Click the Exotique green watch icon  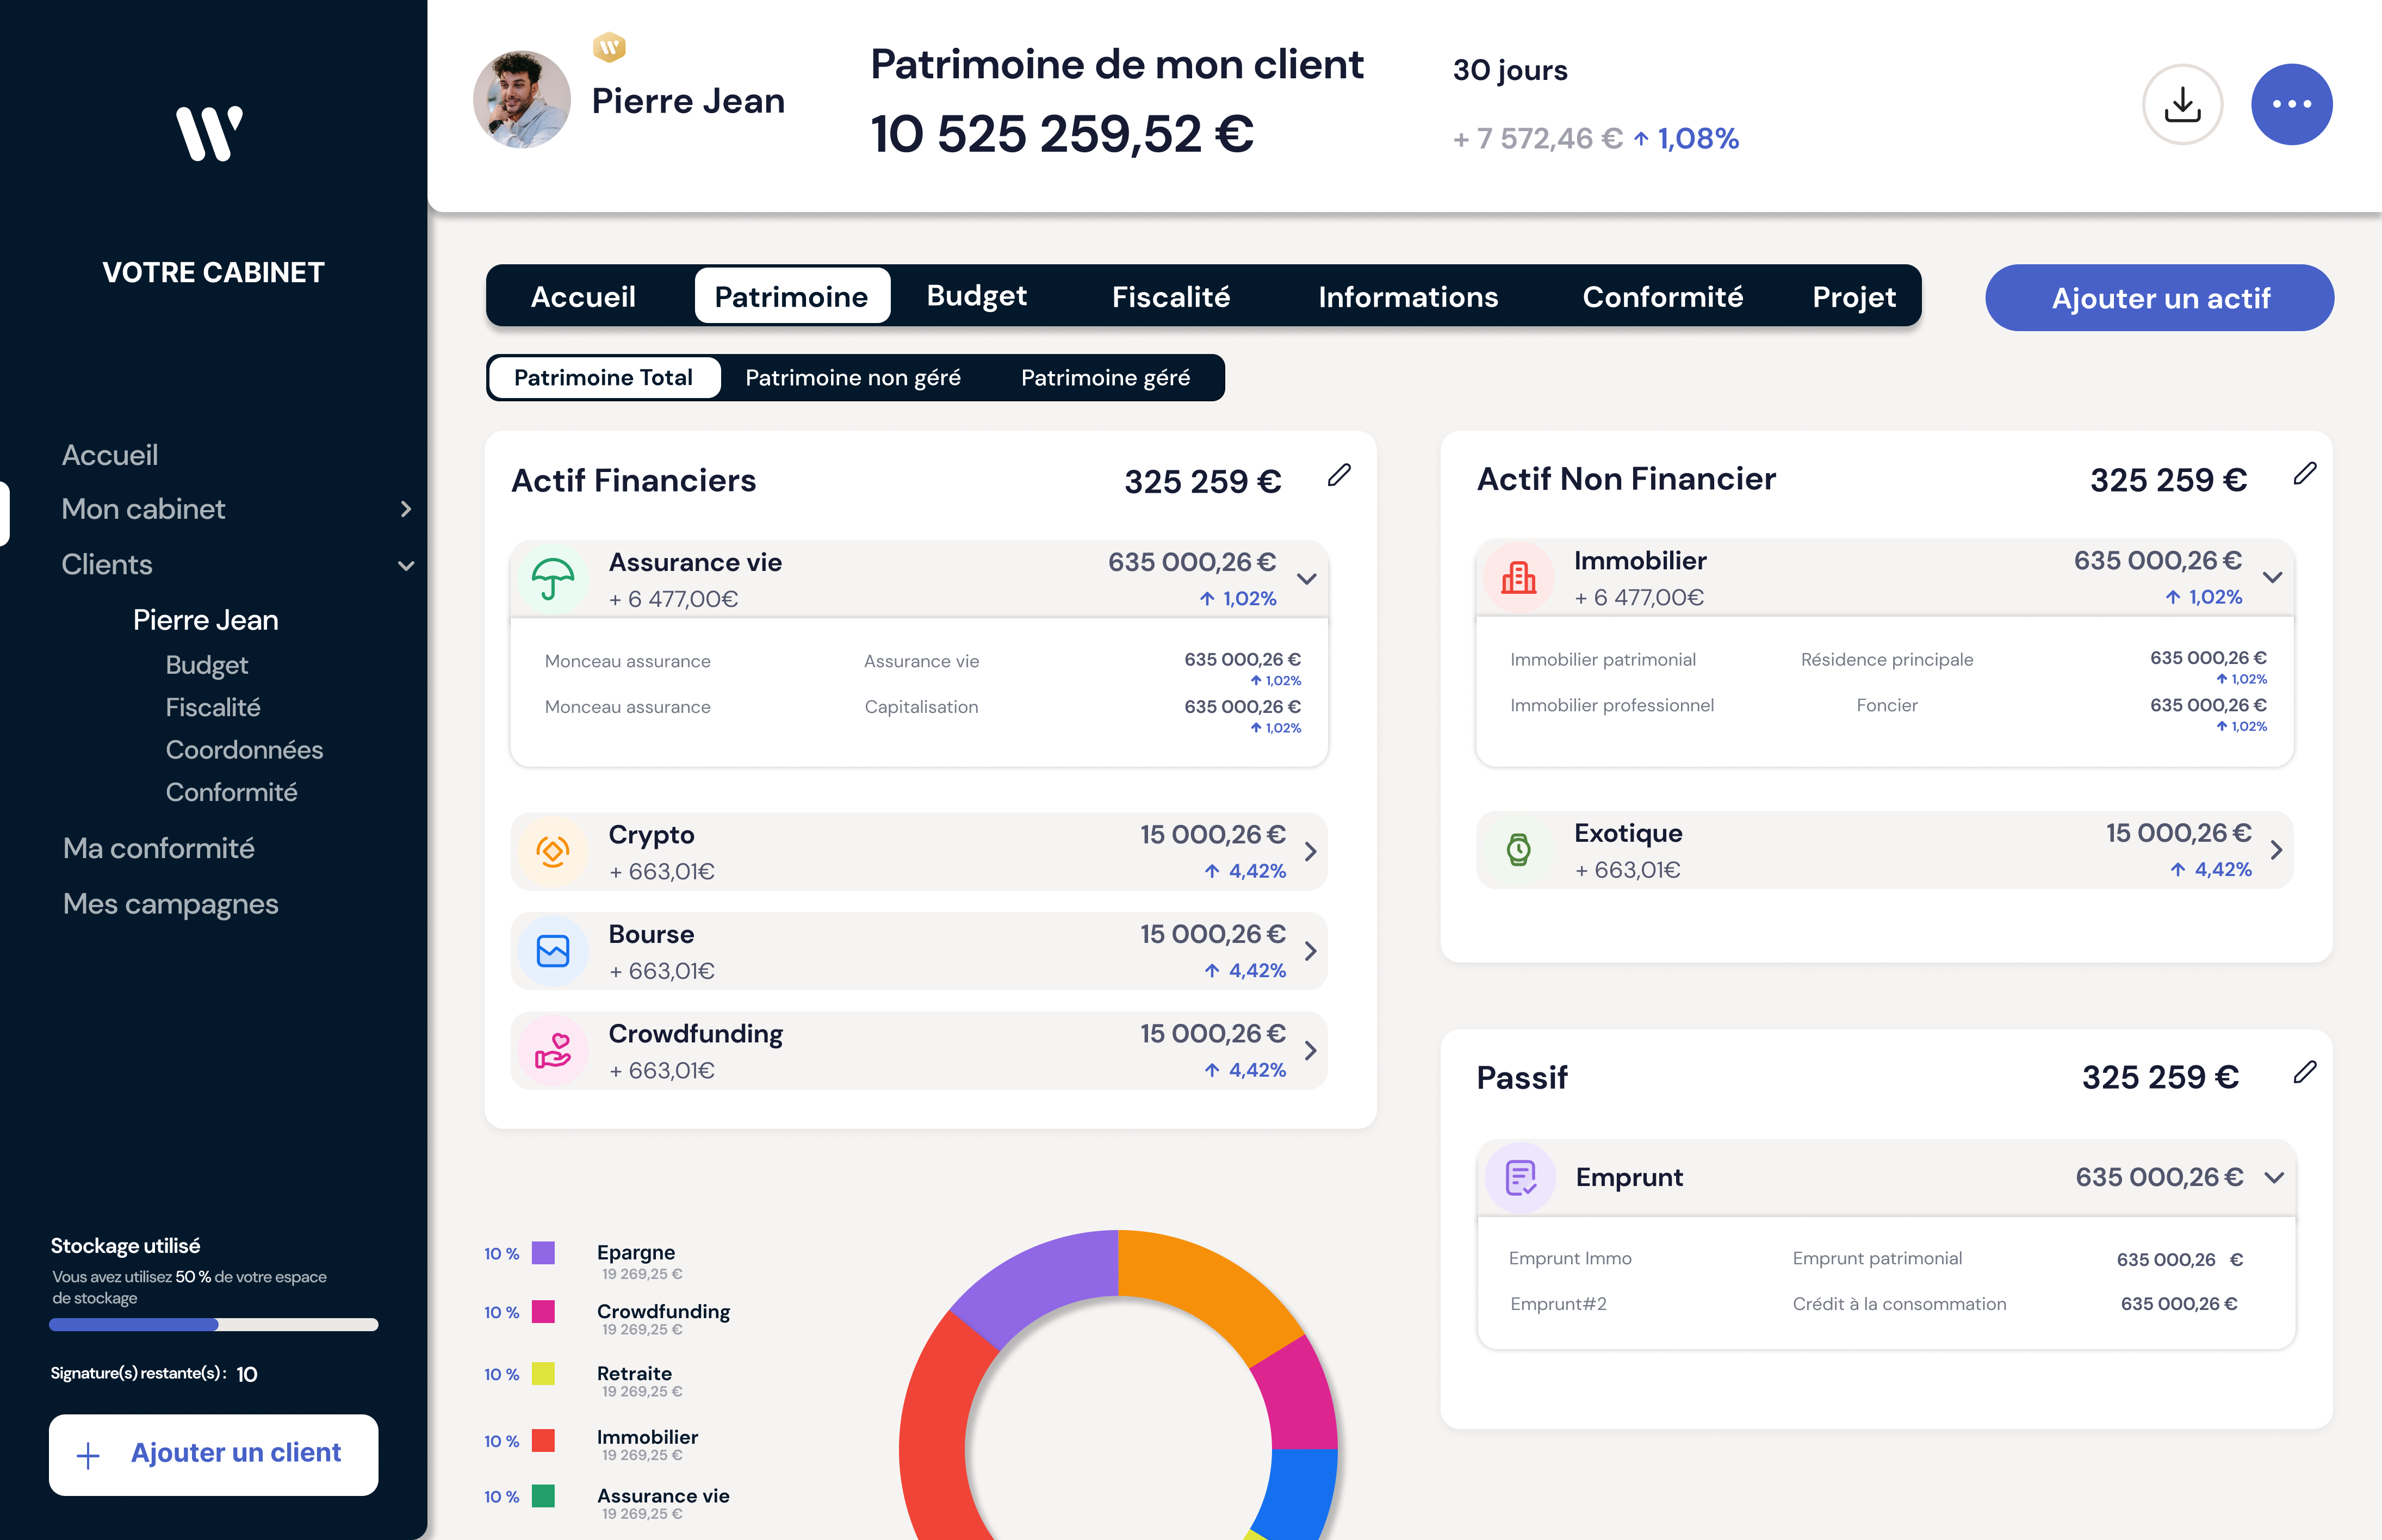tap(1518, 850)
